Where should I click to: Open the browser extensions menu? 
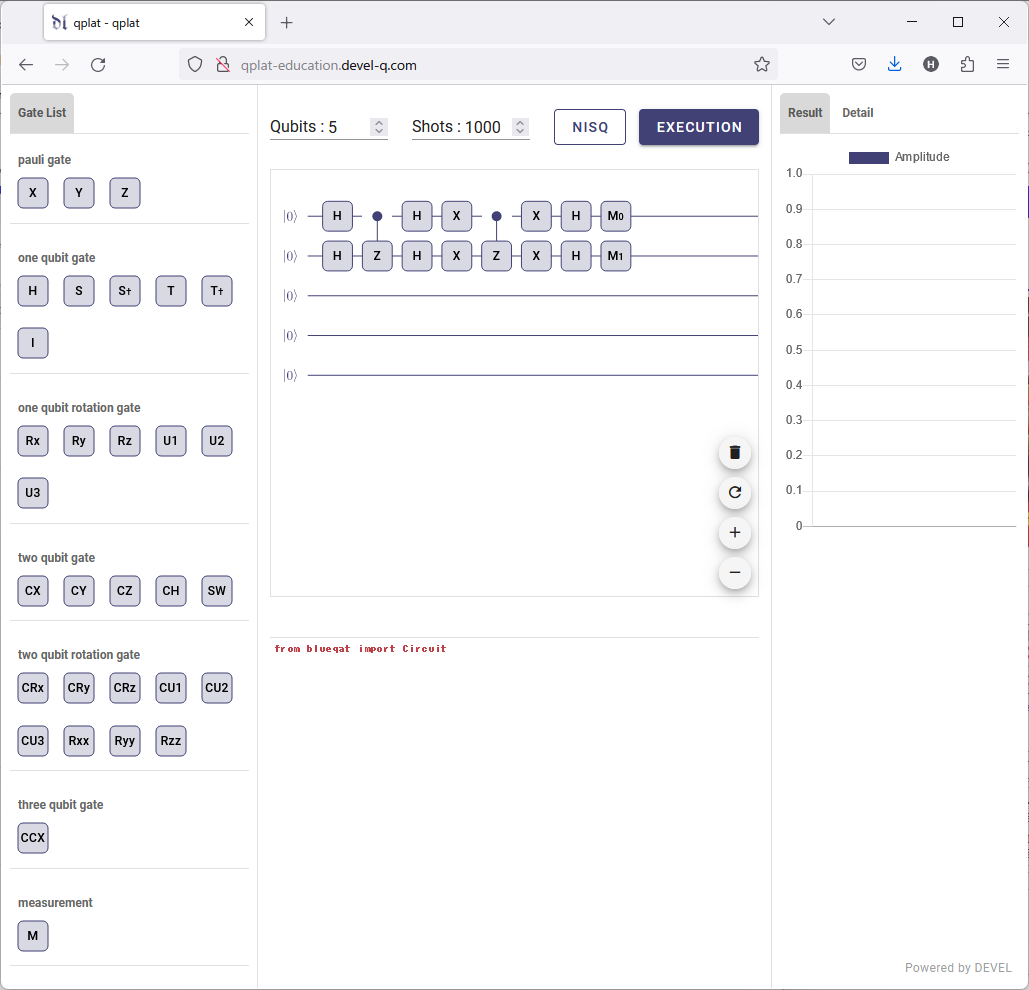point(967,64)
